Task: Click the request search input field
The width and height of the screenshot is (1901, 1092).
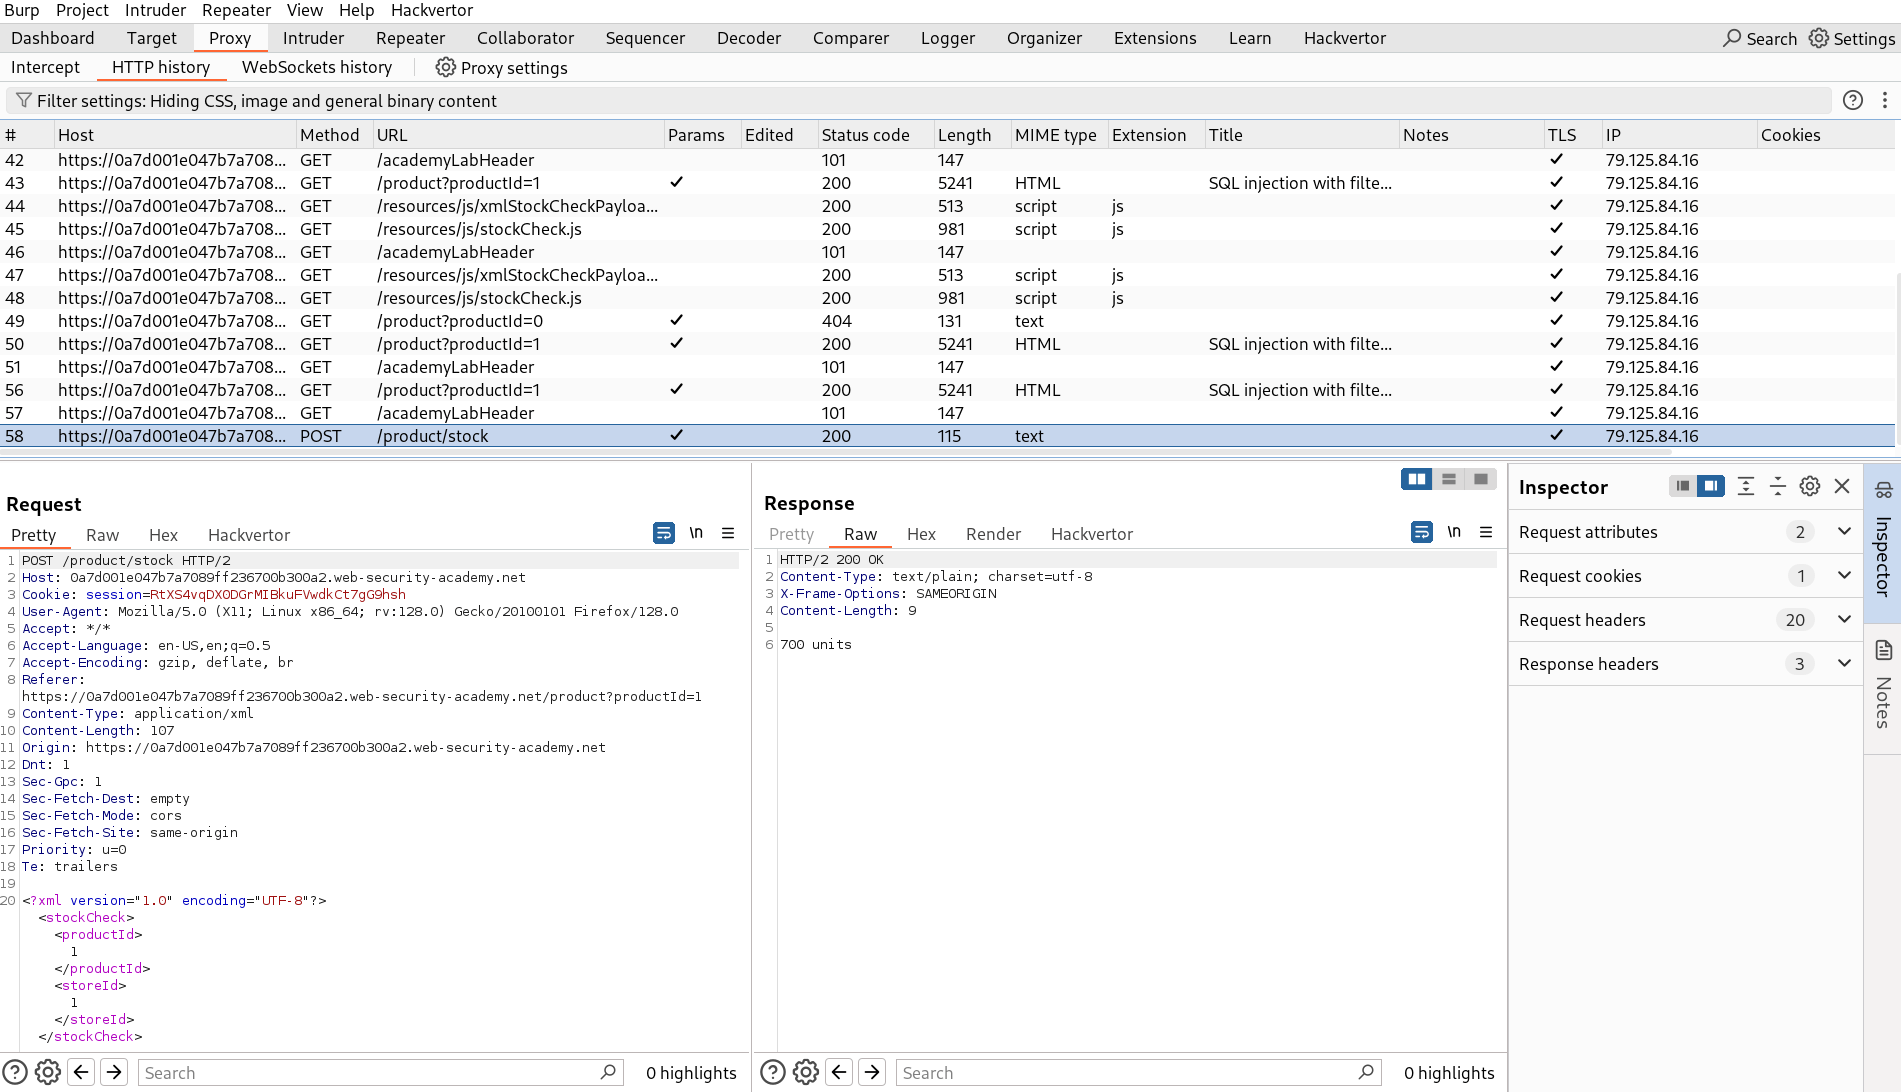Action: click(380, 1072)
